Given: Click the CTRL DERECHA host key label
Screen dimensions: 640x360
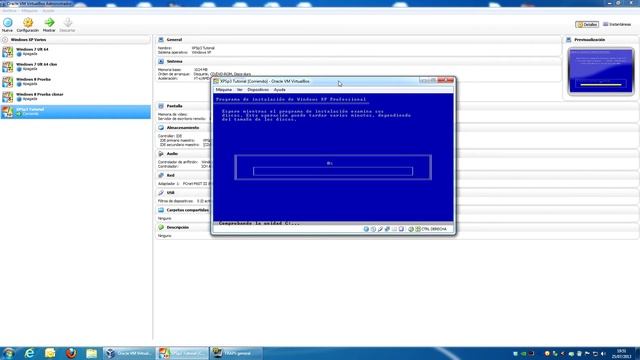Looking at the screenshot, I should (x=434, y=229).
